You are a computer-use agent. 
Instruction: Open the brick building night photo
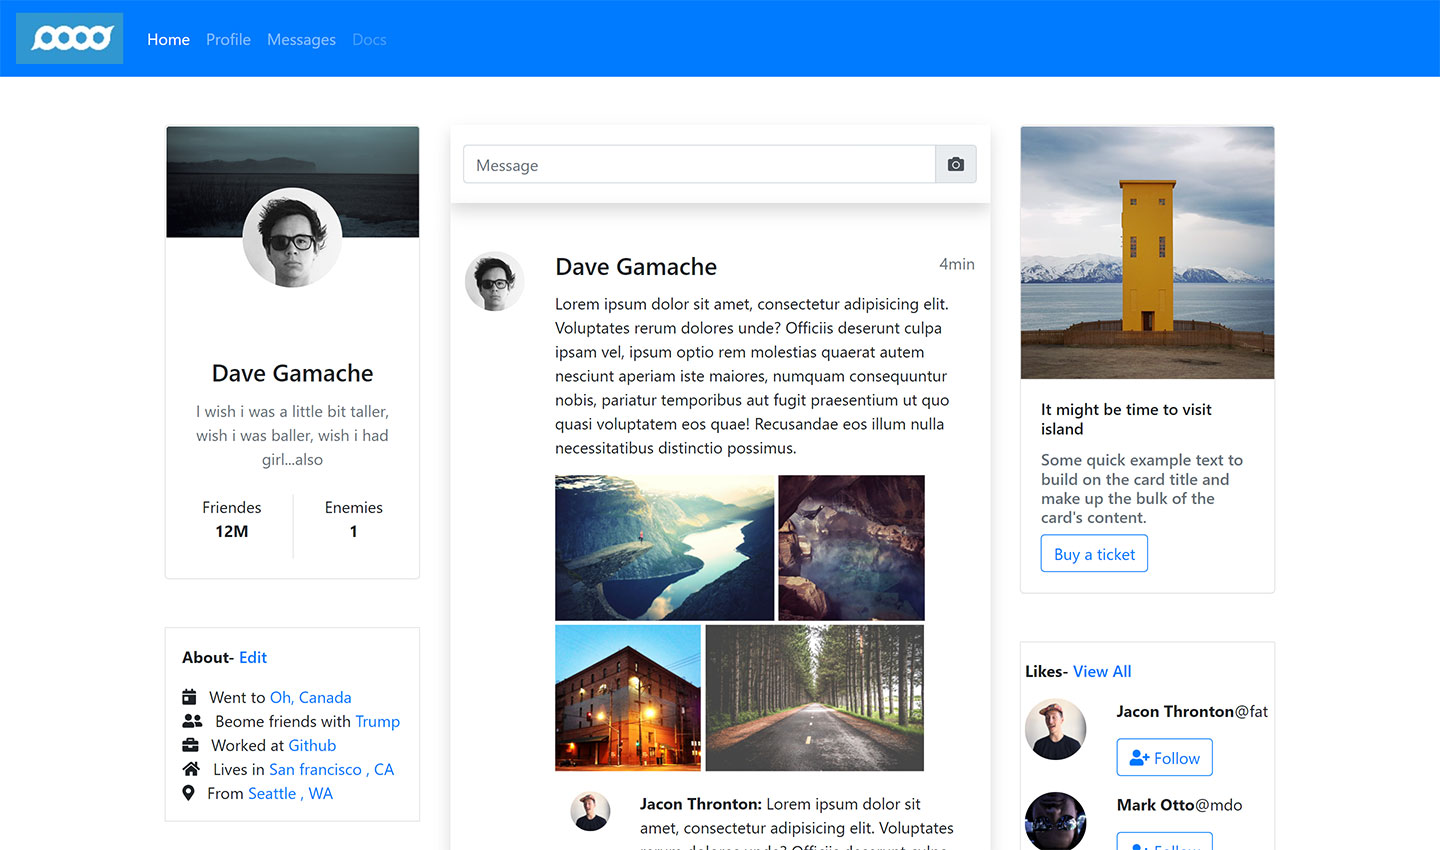pos(628,698)
